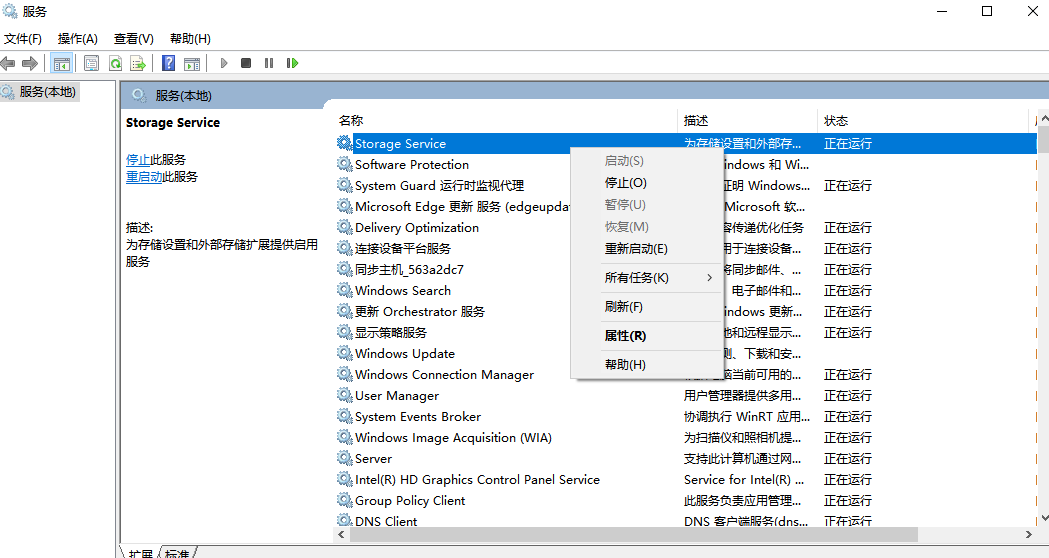Expand the 所有任务(K) submenu
Screen dimensions: 1049x558
[x=646, y=278]
